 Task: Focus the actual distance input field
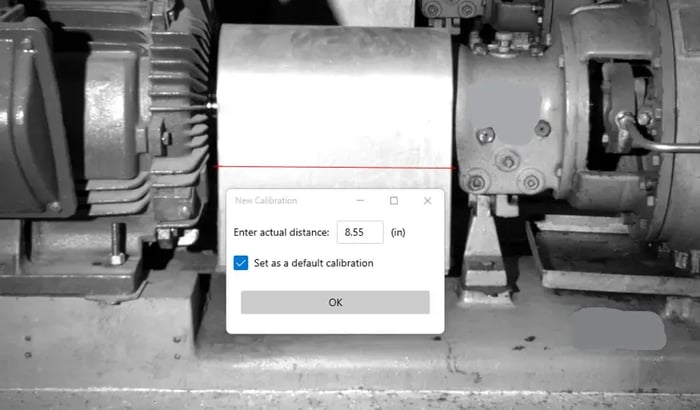click(x=359, y=232)
